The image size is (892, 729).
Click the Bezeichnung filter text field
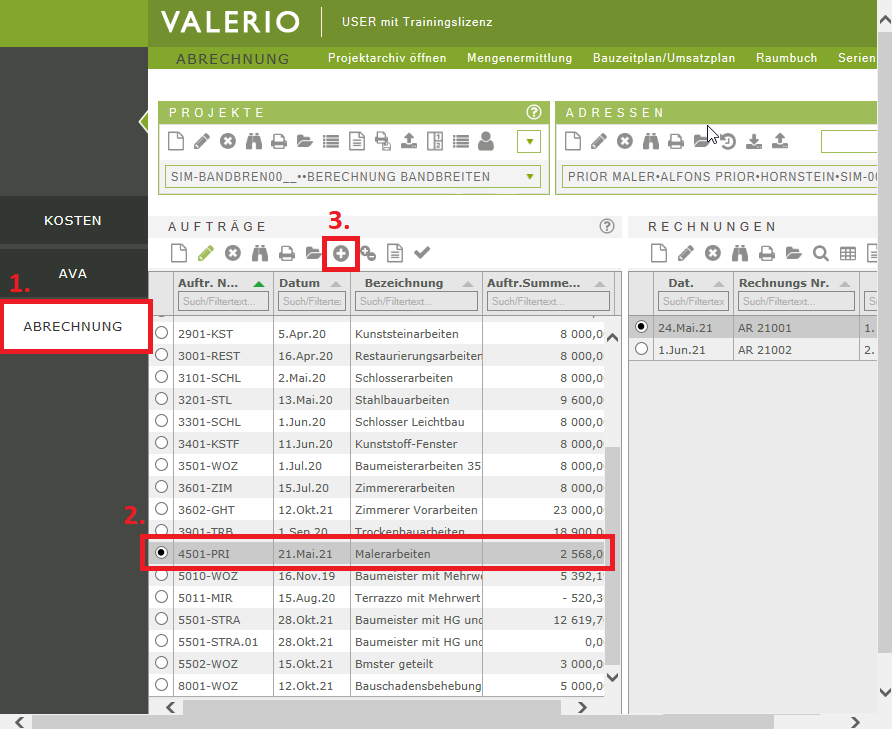coord(416,301)
